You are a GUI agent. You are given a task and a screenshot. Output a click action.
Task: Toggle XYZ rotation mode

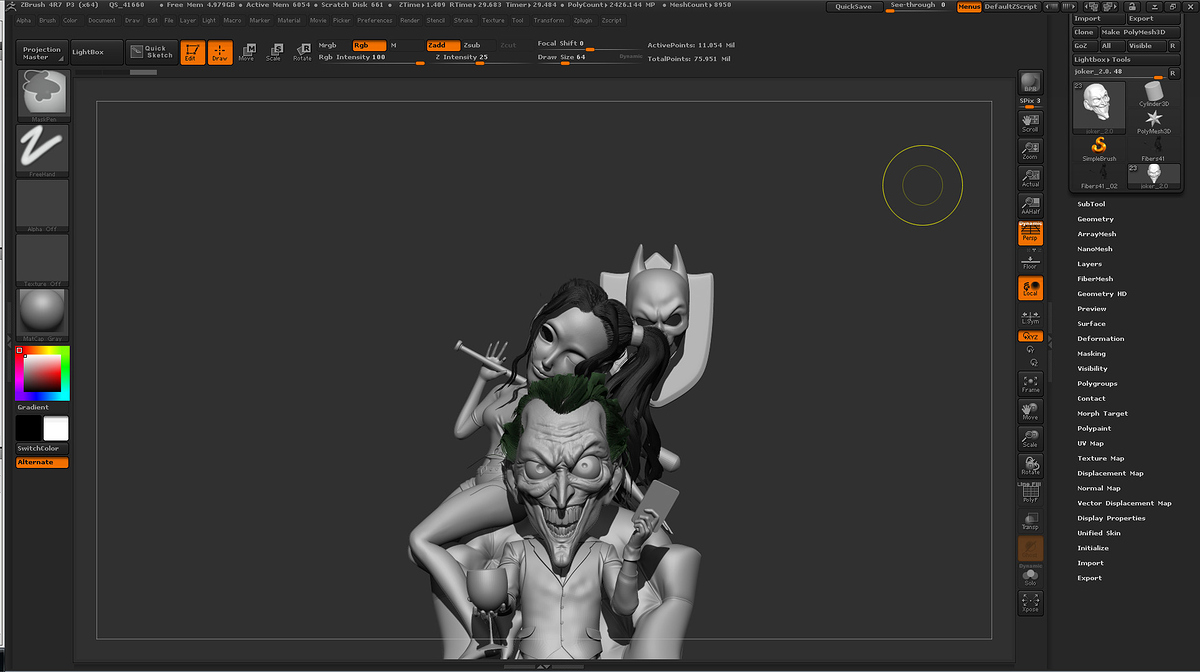click(x=1030, y=337)
